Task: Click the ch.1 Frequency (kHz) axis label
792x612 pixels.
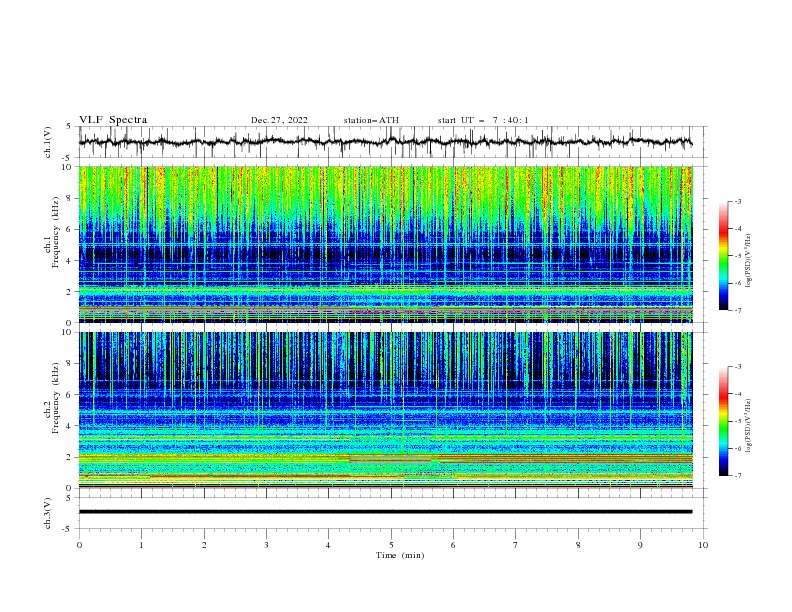Action: pos(52,230)
